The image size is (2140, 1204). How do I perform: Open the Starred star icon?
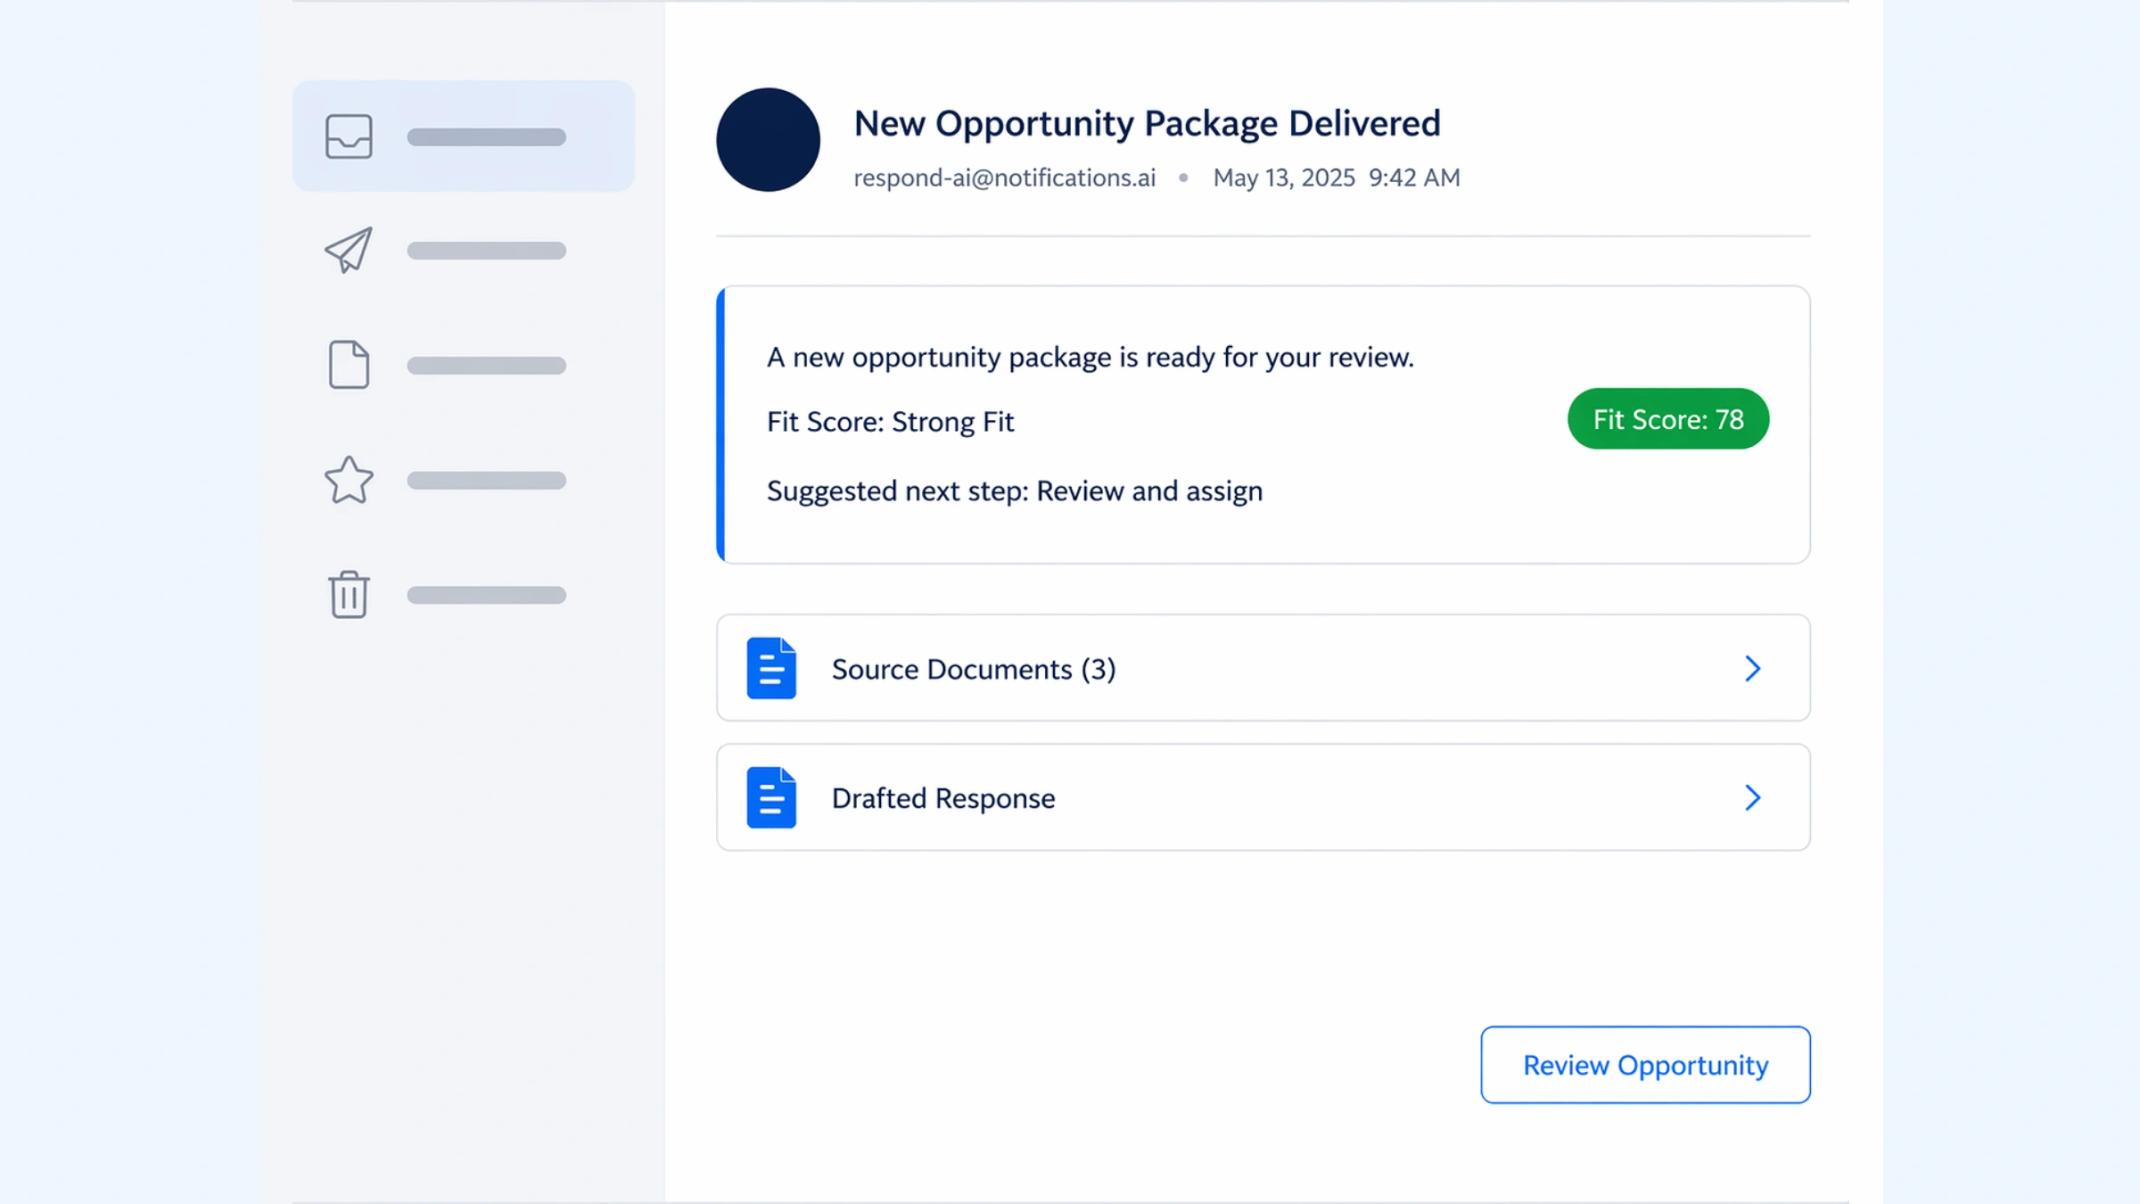tap(349, 480)
